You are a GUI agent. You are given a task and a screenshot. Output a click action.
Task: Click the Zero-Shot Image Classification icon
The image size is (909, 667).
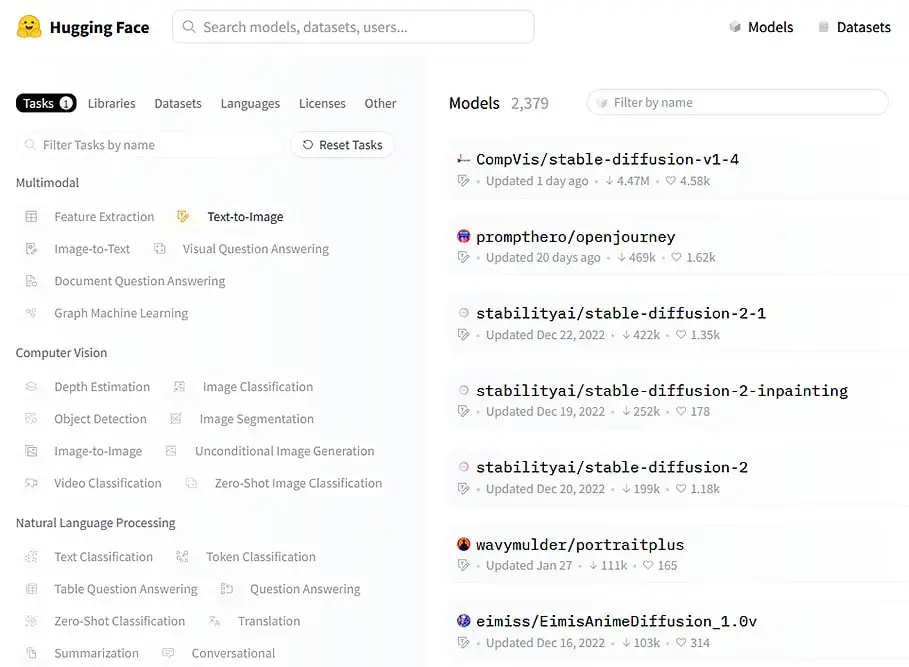click(x=191, y=483)
